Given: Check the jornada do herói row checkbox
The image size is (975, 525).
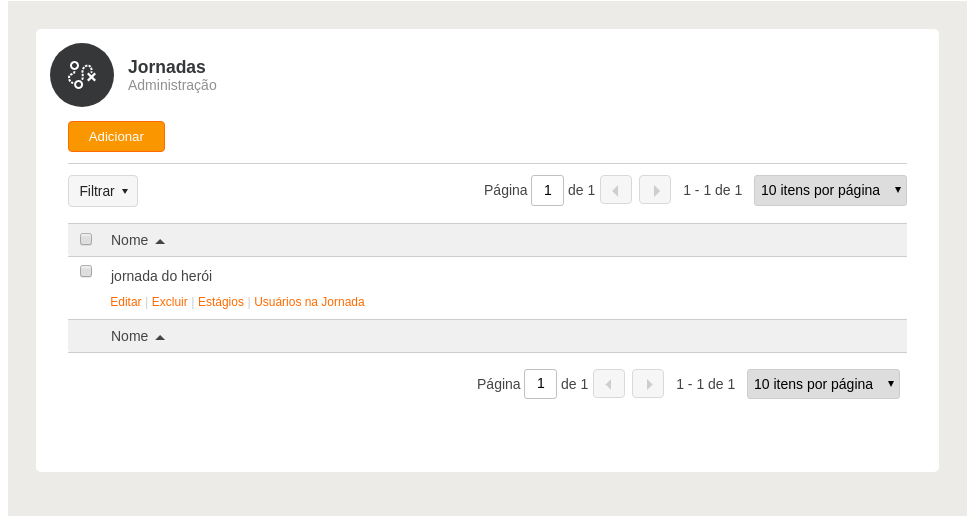Looking at the screenshot, I should coord(86,271).
